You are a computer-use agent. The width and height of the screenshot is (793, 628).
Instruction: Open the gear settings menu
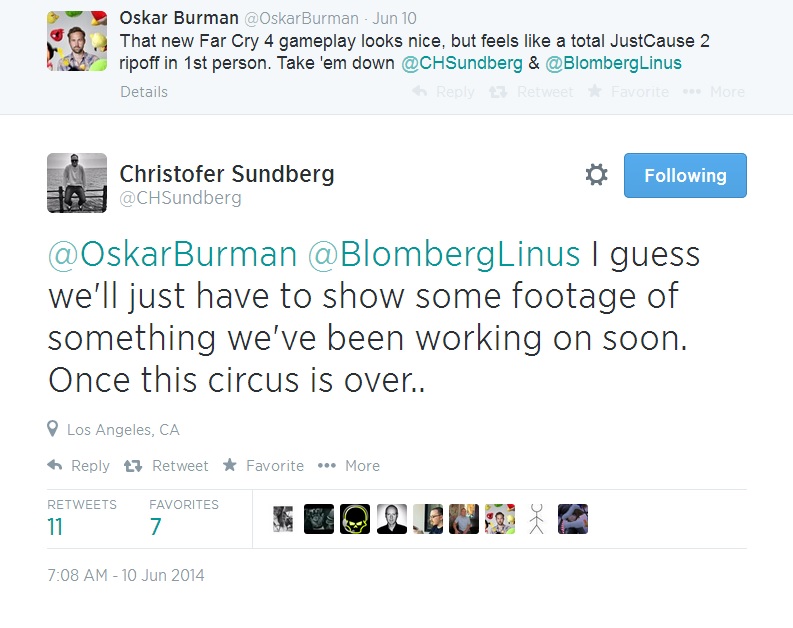(x=596, y=176)
